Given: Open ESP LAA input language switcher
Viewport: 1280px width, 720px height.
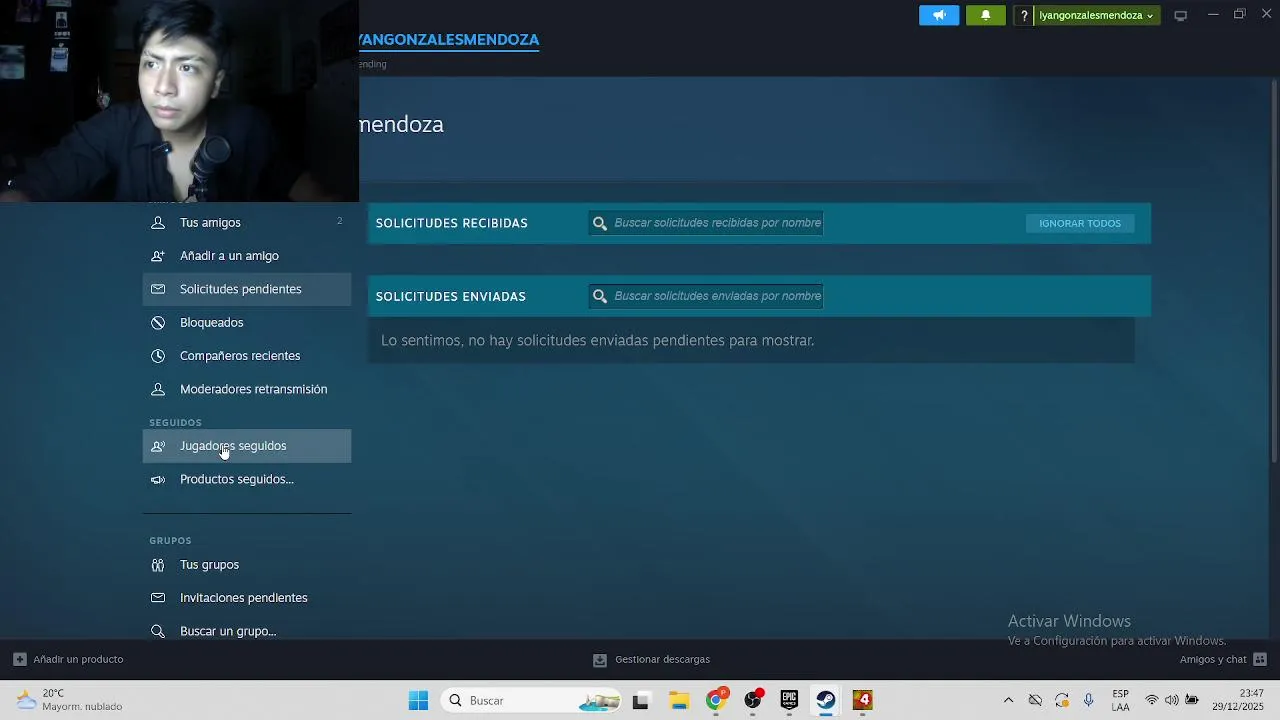Looking at the screenshot, I should coord(1121,700).
